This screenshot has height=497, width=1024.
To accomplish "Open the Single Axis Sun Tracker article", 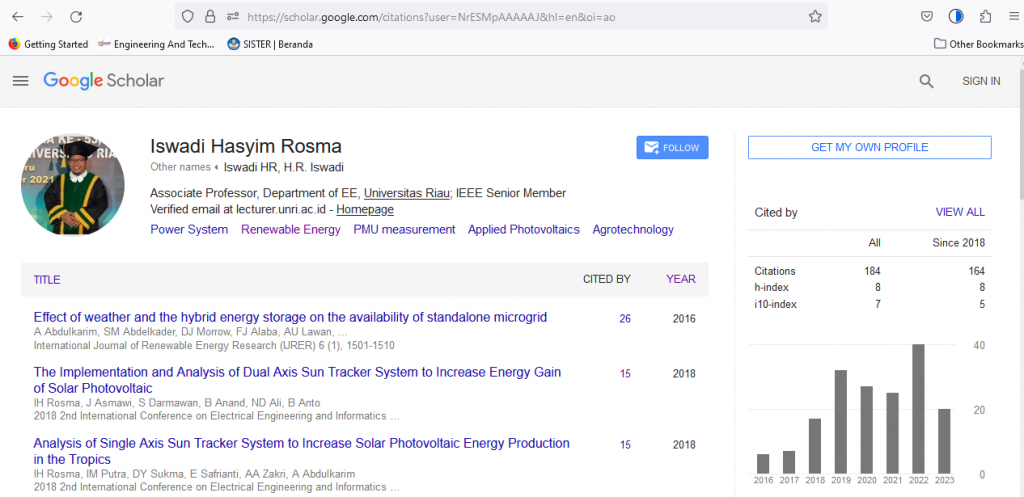I will (x=302, y=451).
